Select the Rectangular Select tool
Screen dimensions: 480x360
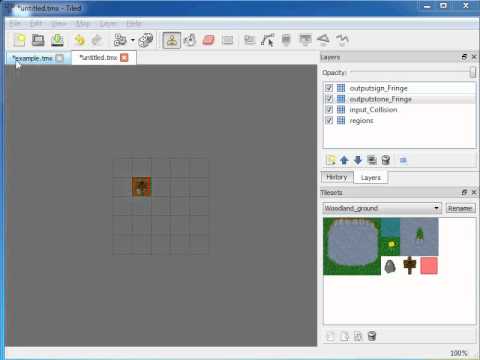tap(228, 40)
